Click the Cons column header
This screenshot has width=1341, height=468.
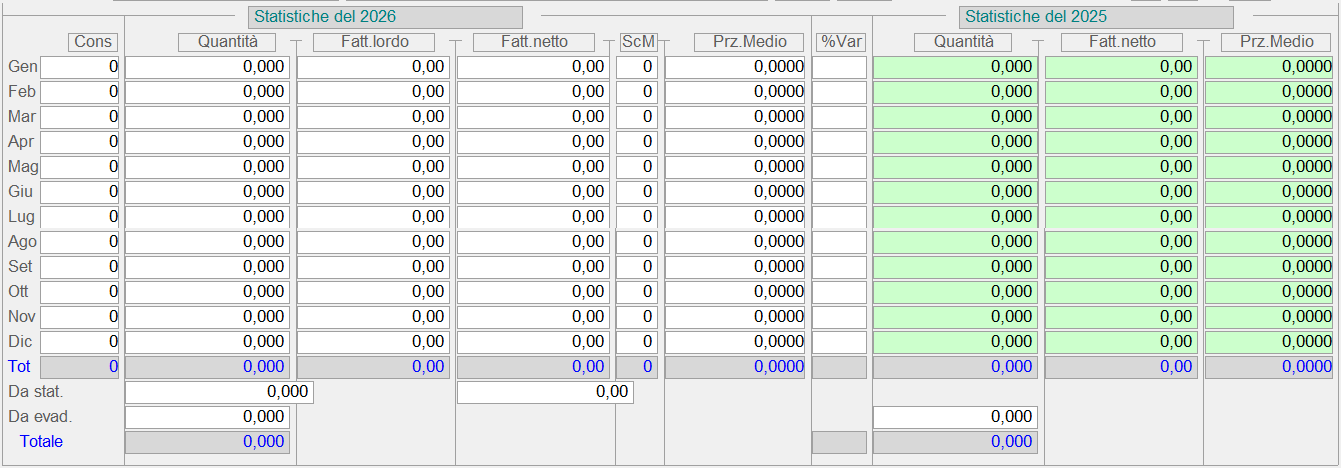pyautogui.click(x=93, y=42)
